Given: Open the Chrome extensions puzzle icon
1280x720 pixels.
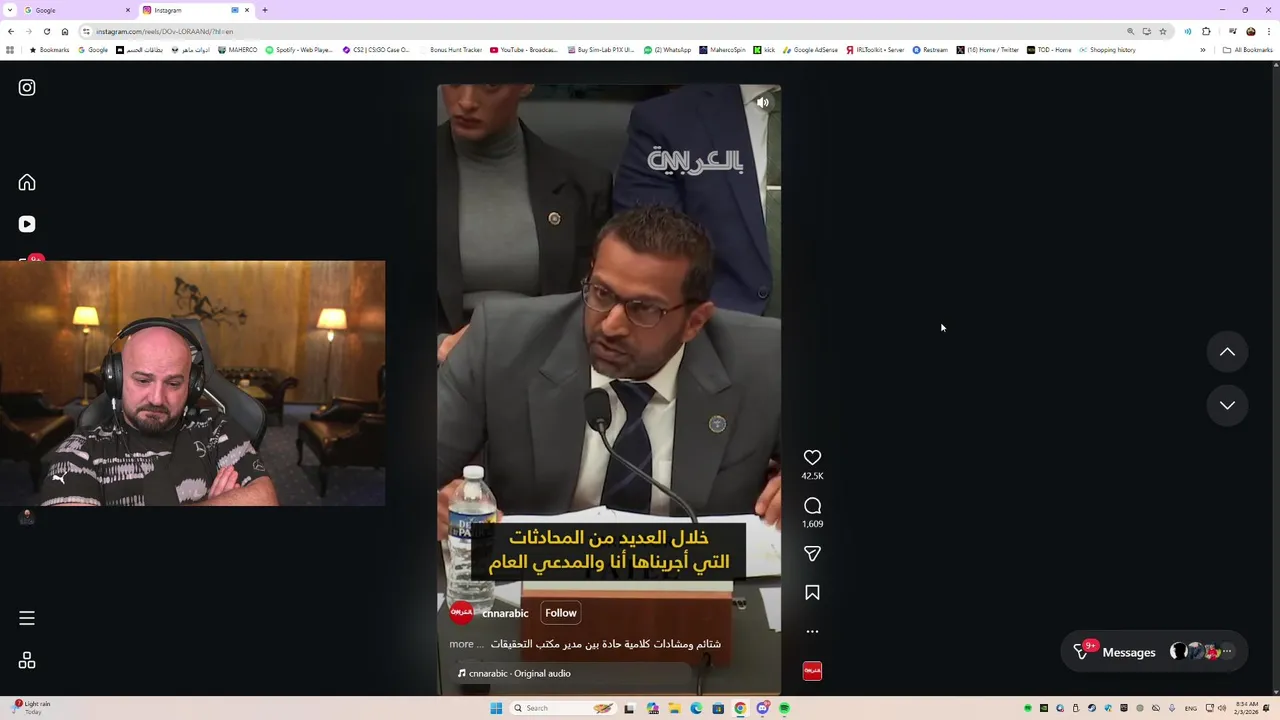Looking at the screenshot, I should pos(1206,31).
